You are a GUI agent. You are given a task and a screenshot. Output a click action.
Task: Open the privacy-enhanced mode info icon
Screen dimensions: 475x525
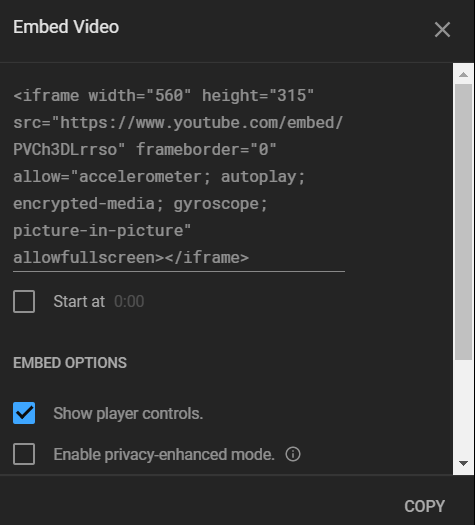(x=293, y=454)
